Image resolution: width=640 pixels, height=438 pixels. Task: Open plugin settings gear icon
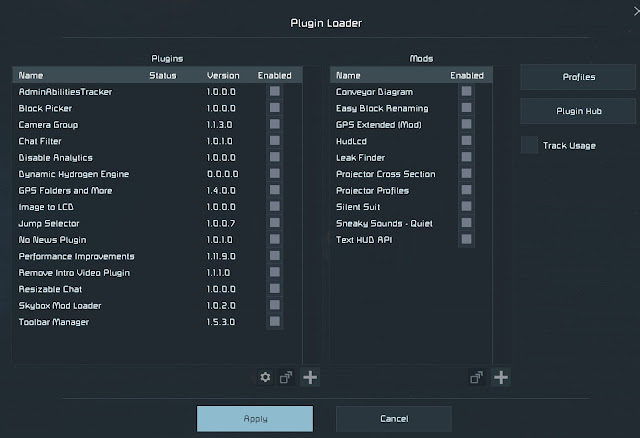[265, 377]
